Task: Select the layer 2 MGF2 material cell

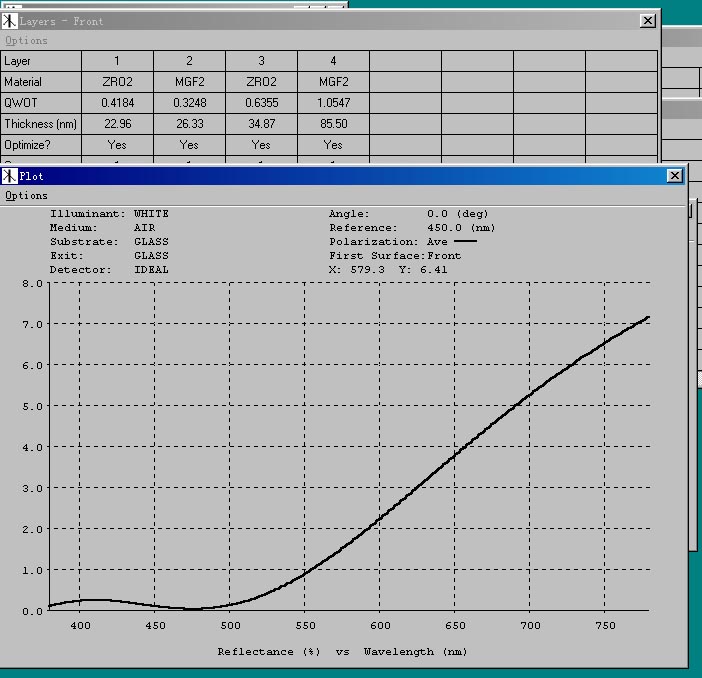Action: click(190, 82)
